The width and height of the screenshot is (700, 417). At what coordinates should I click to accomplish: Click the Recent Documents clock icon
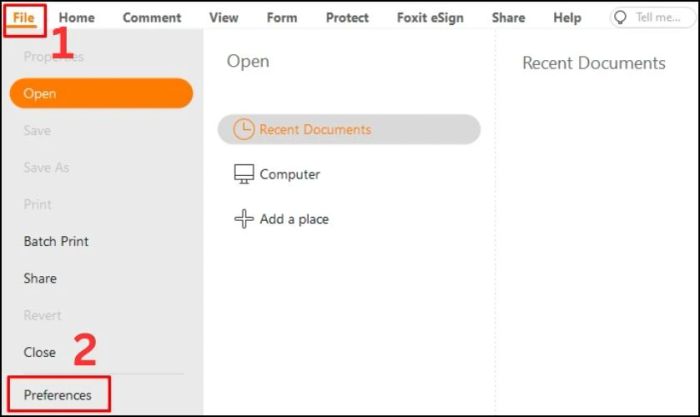coord(244,129)
